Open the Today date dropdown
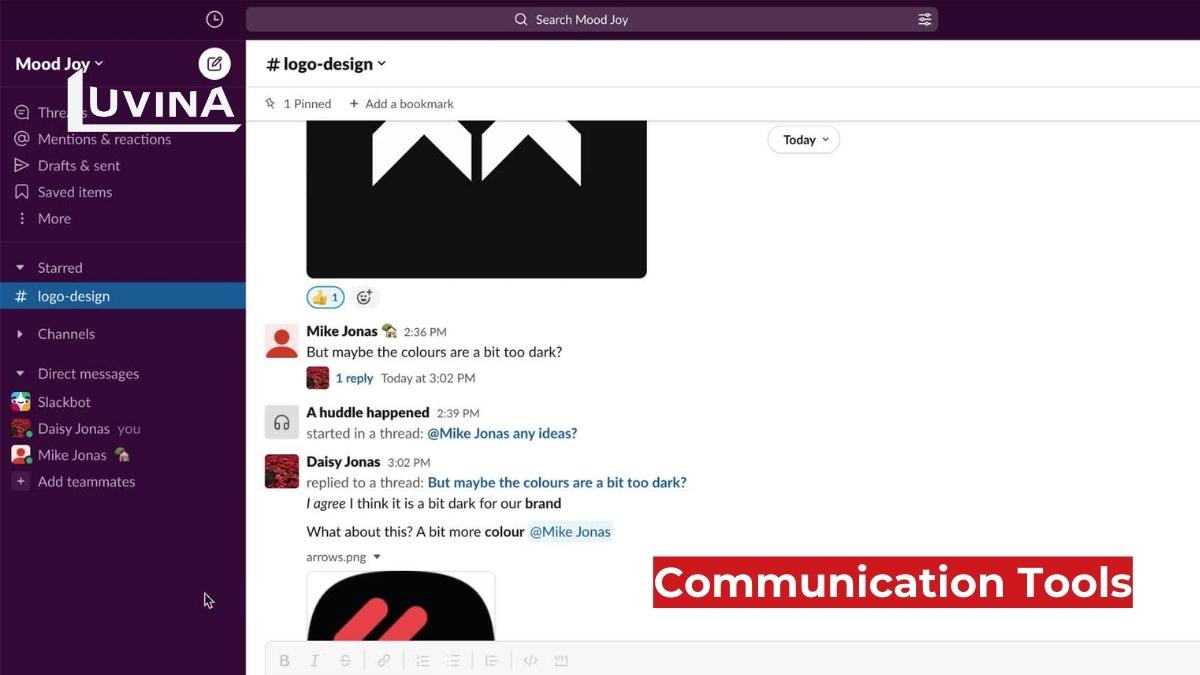This screenshot has width=1200, height=675. tap(803, 140)
